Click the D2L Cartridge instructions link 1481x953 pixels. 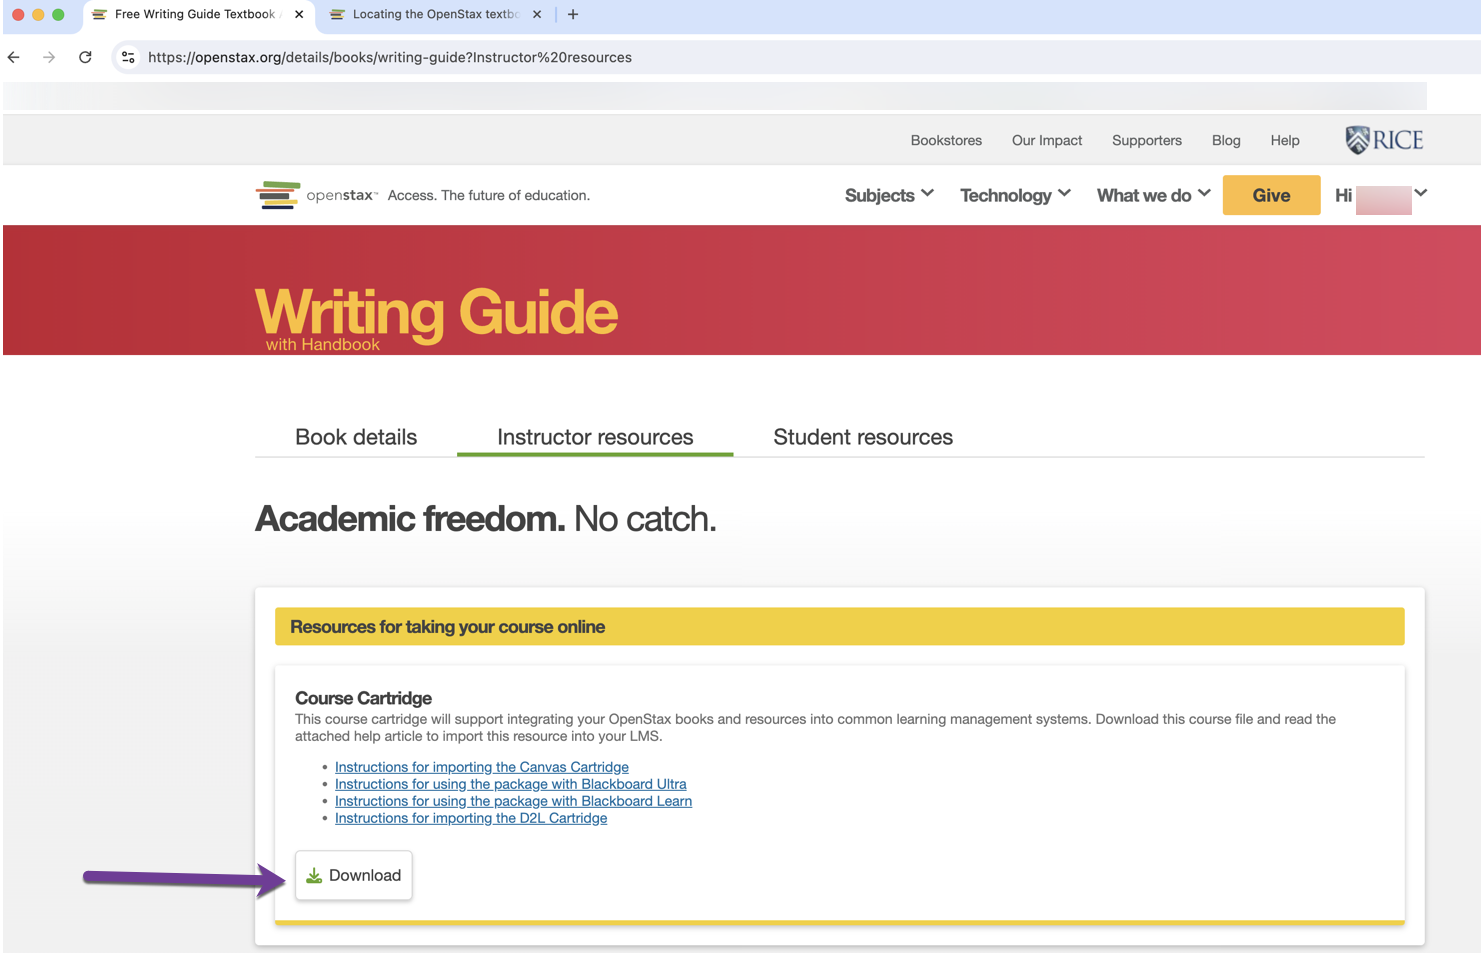pyautogui.click(x=470, y=818)
